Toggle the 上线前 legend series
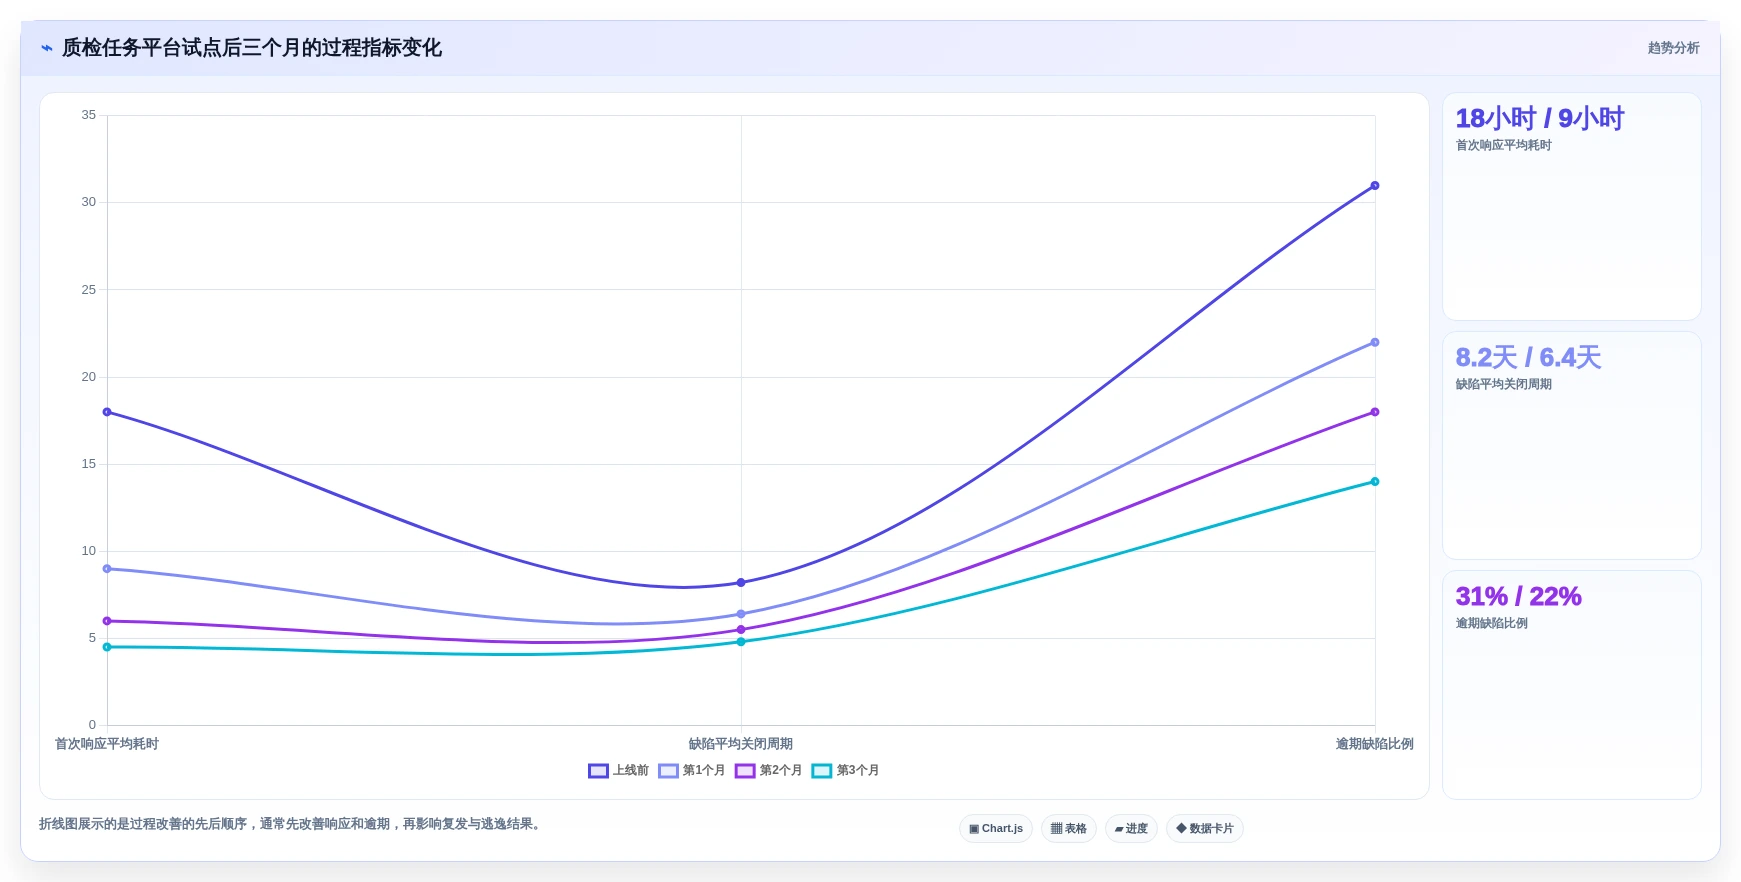 pos(618,771)
